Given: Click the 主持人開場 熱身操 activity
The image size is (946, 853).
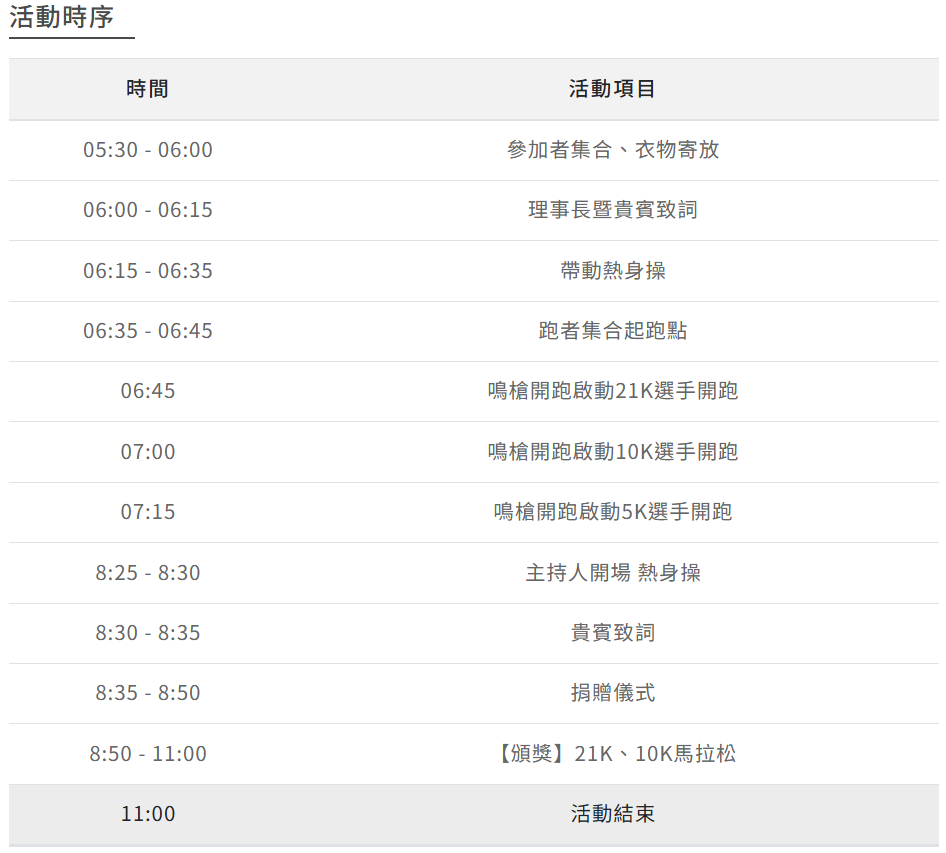Looking at the screenshot, I should pyautogui.click(x=612, y=573).
